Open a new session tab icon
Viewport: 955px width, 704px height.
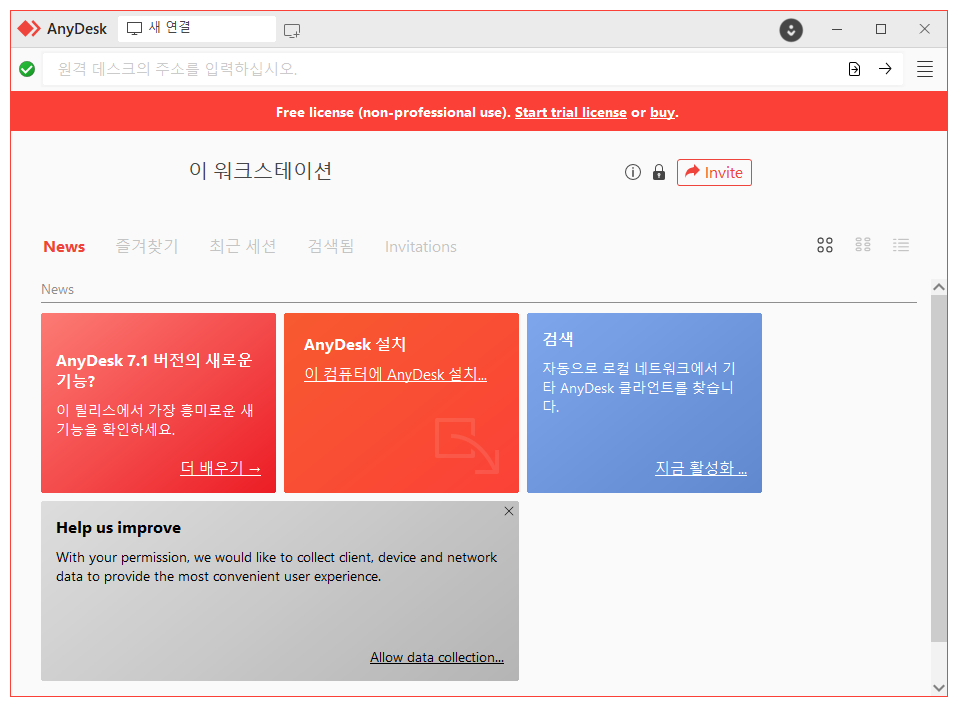[x=292, y=30]
